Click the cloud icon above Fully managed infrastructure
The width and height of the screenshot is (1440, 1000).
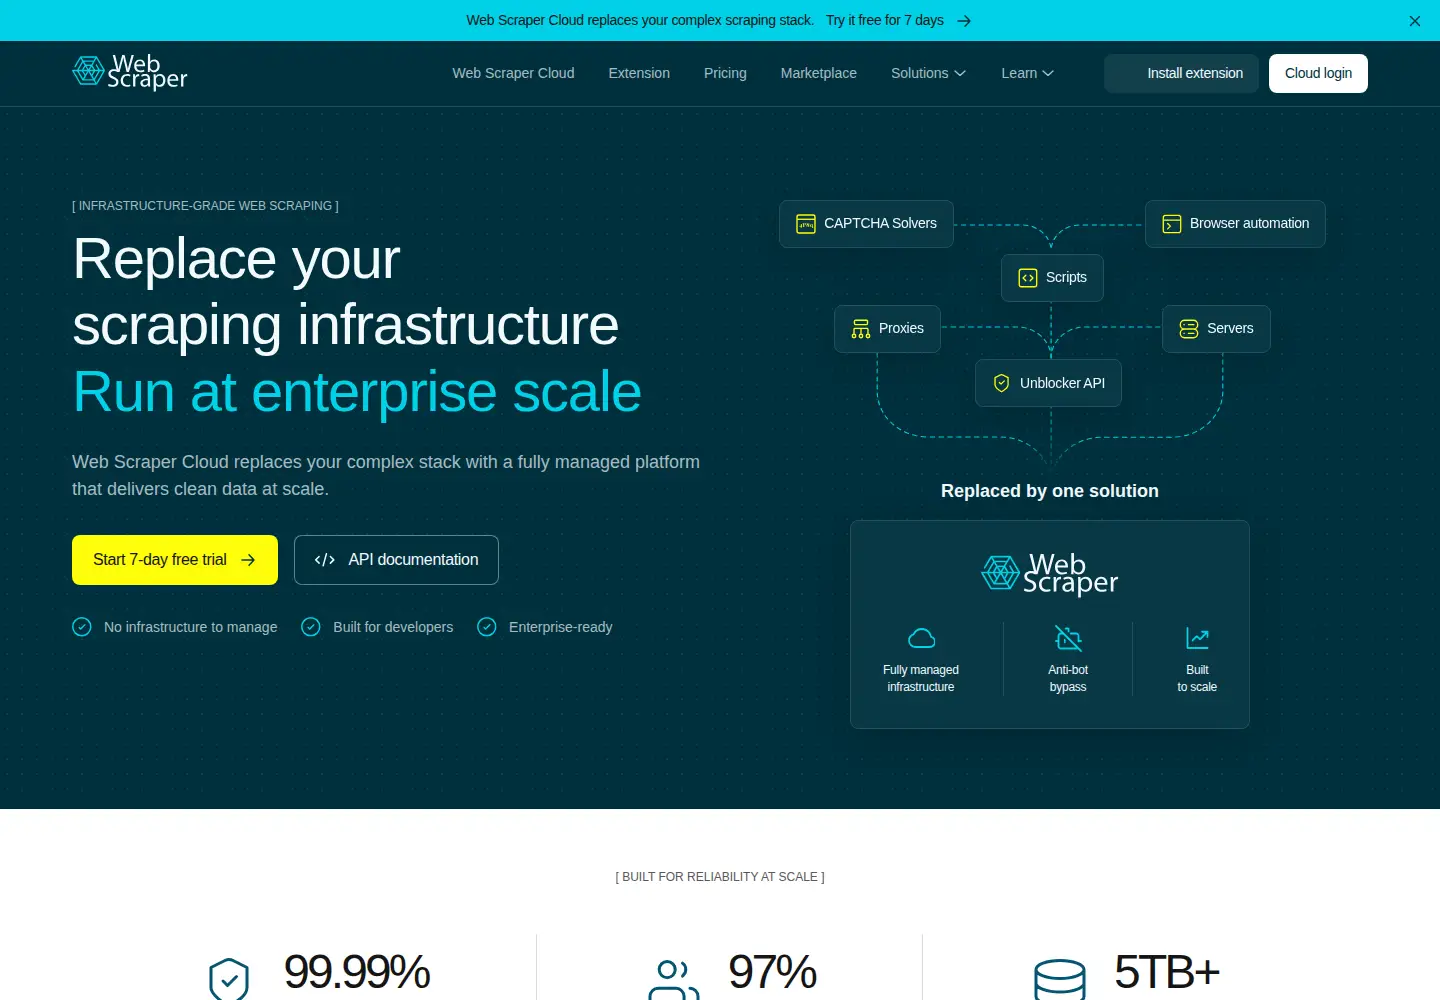click(921, 638)
